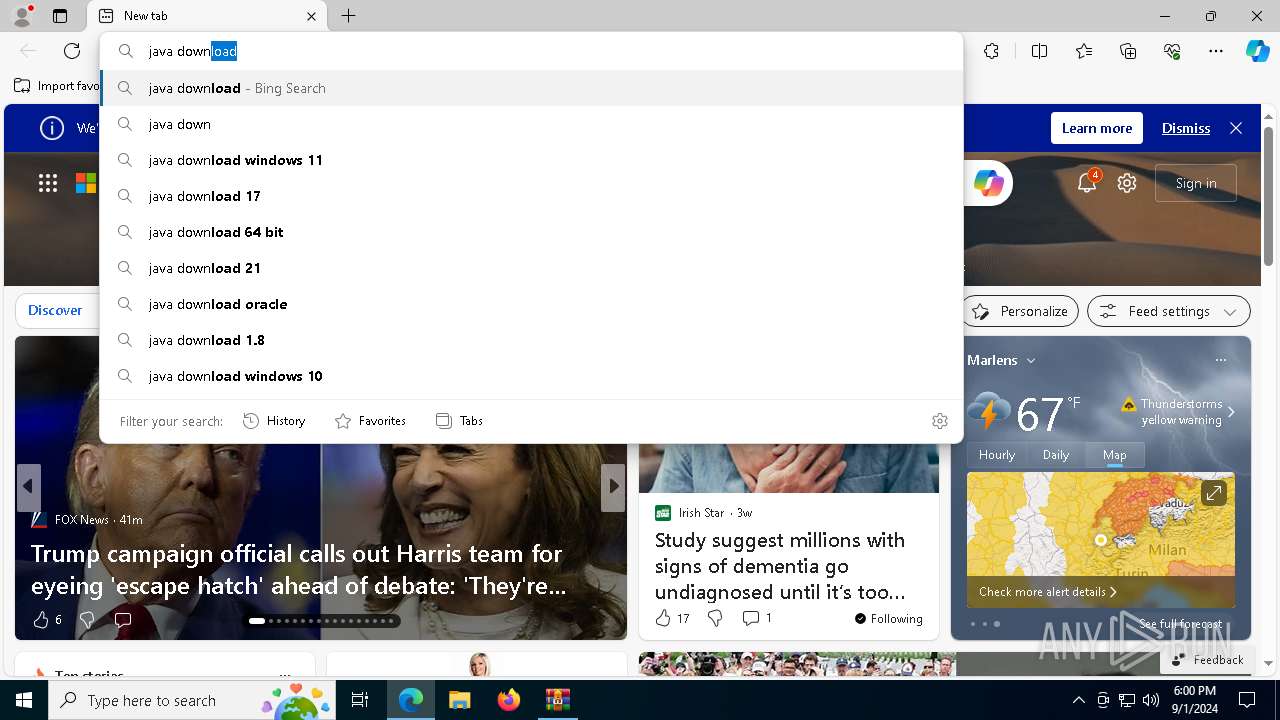1280x720 pixels.
Task: Toggle Following on Irish Star article
Action: tap(889, 619)
